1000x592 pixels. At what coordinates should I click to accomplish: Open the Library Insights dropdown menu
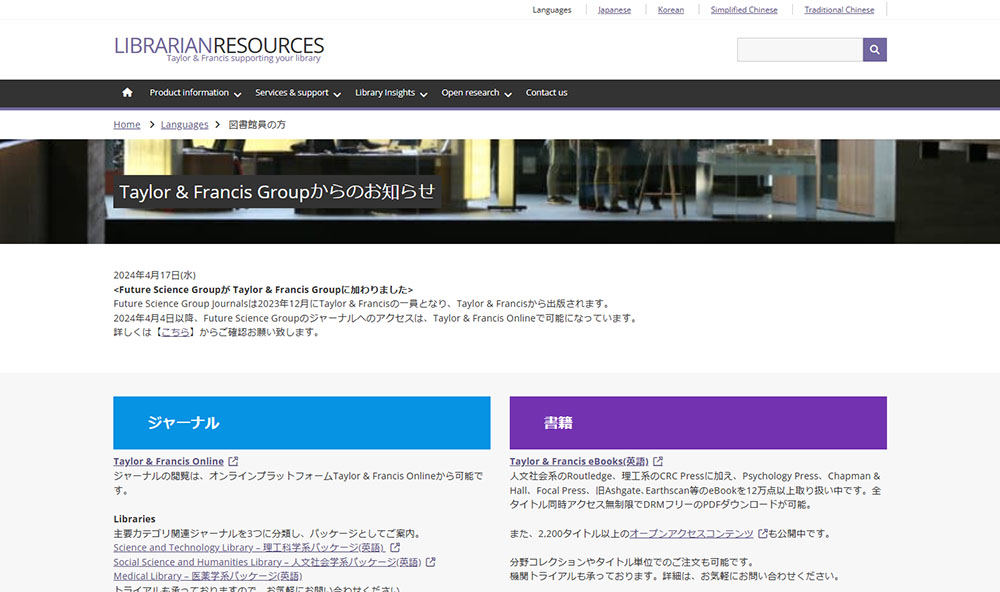pos(390,93)
